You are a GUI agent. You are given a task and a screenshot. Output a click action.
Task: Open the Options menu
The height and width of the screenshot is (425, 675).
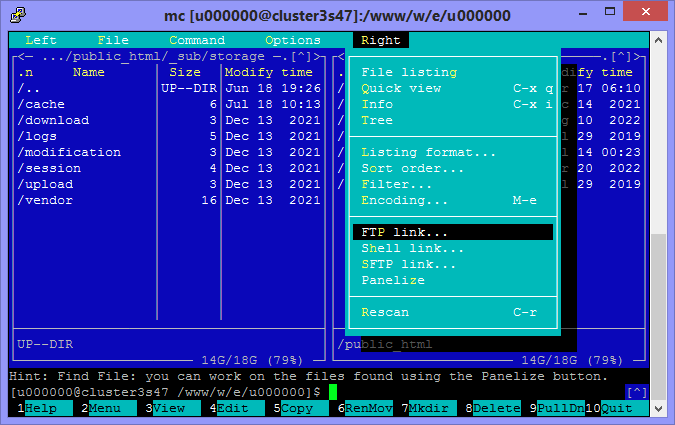tap(293, 40)
